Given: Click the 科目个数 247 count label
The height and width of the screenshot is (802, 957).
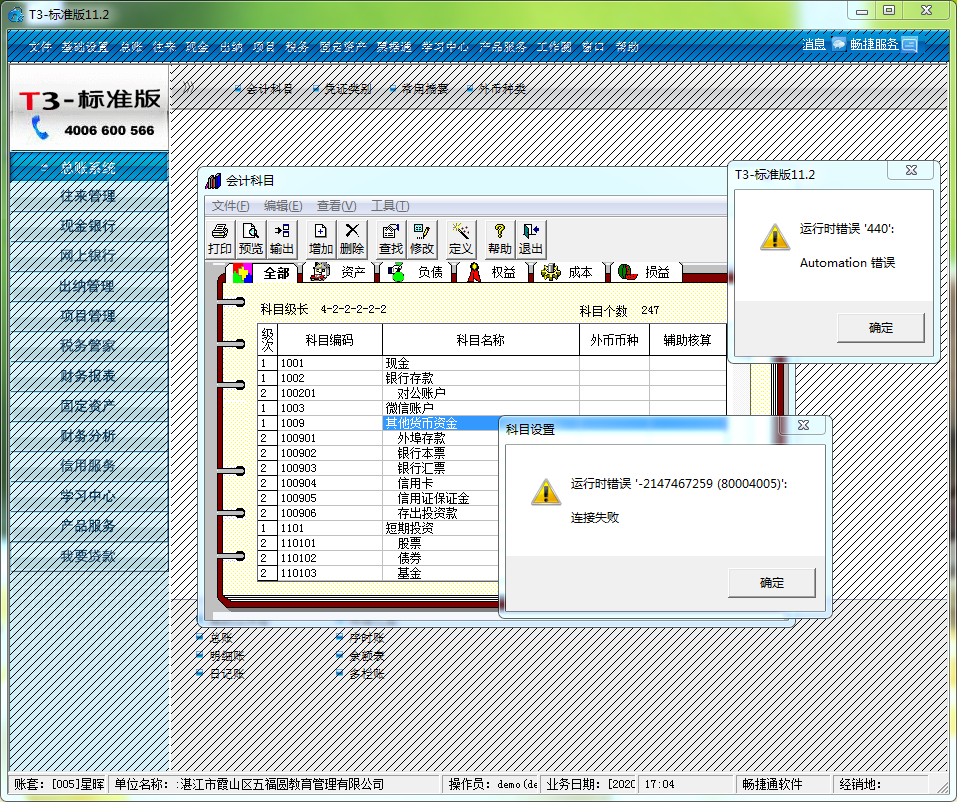Looking at the screenshot, I should [619, 311].
